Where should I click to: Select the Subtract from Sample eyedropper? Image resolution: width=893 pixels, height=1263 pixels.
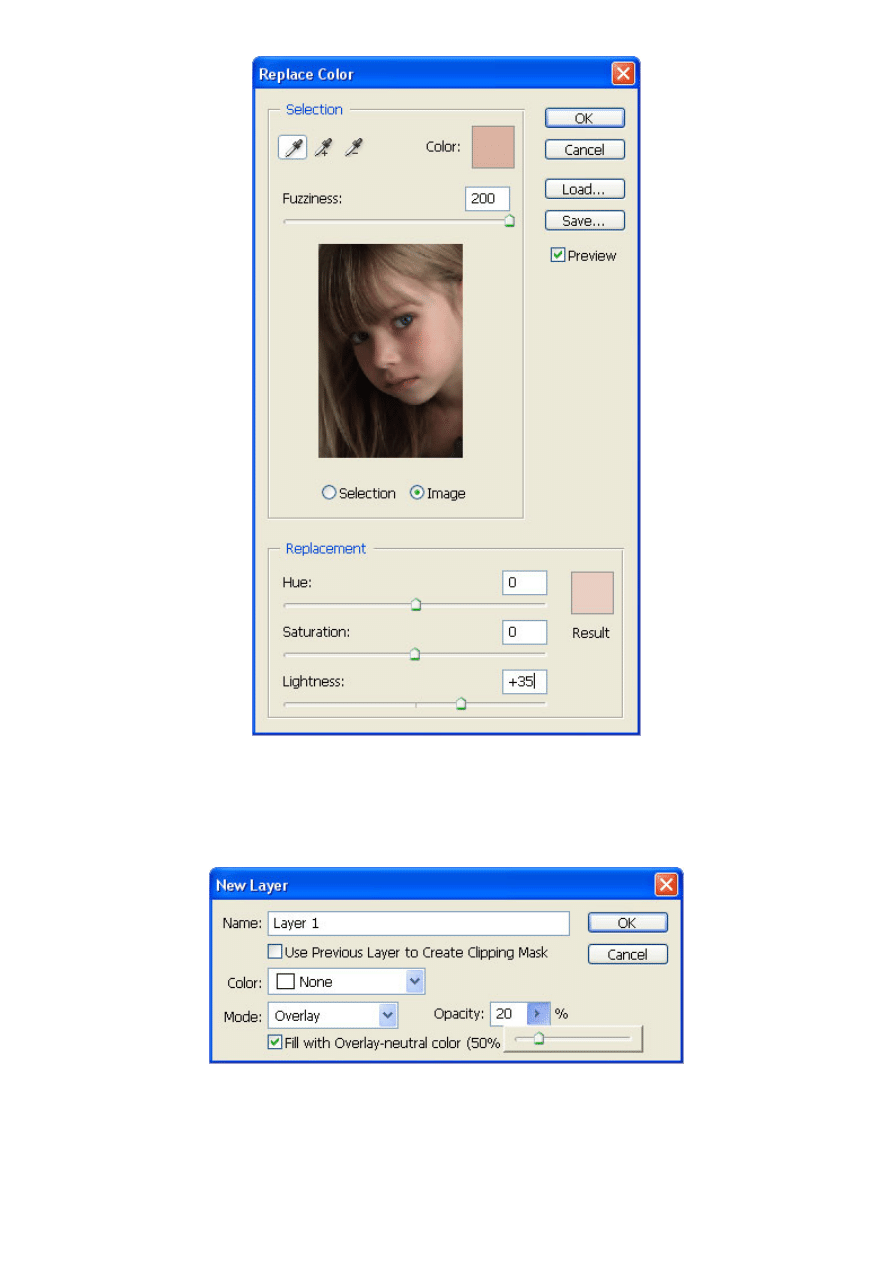(353, 148)
